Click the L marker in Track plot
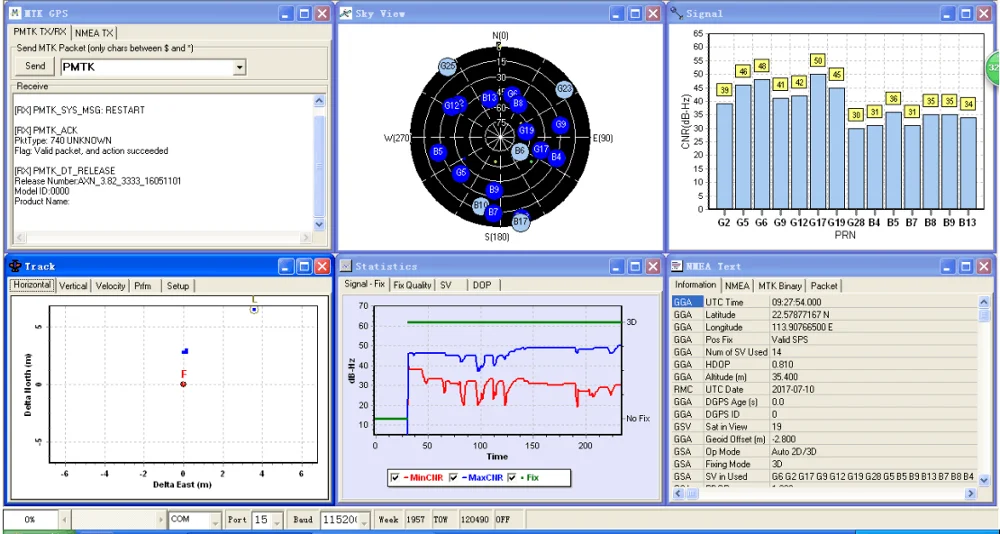 click(x=254, y=309)
